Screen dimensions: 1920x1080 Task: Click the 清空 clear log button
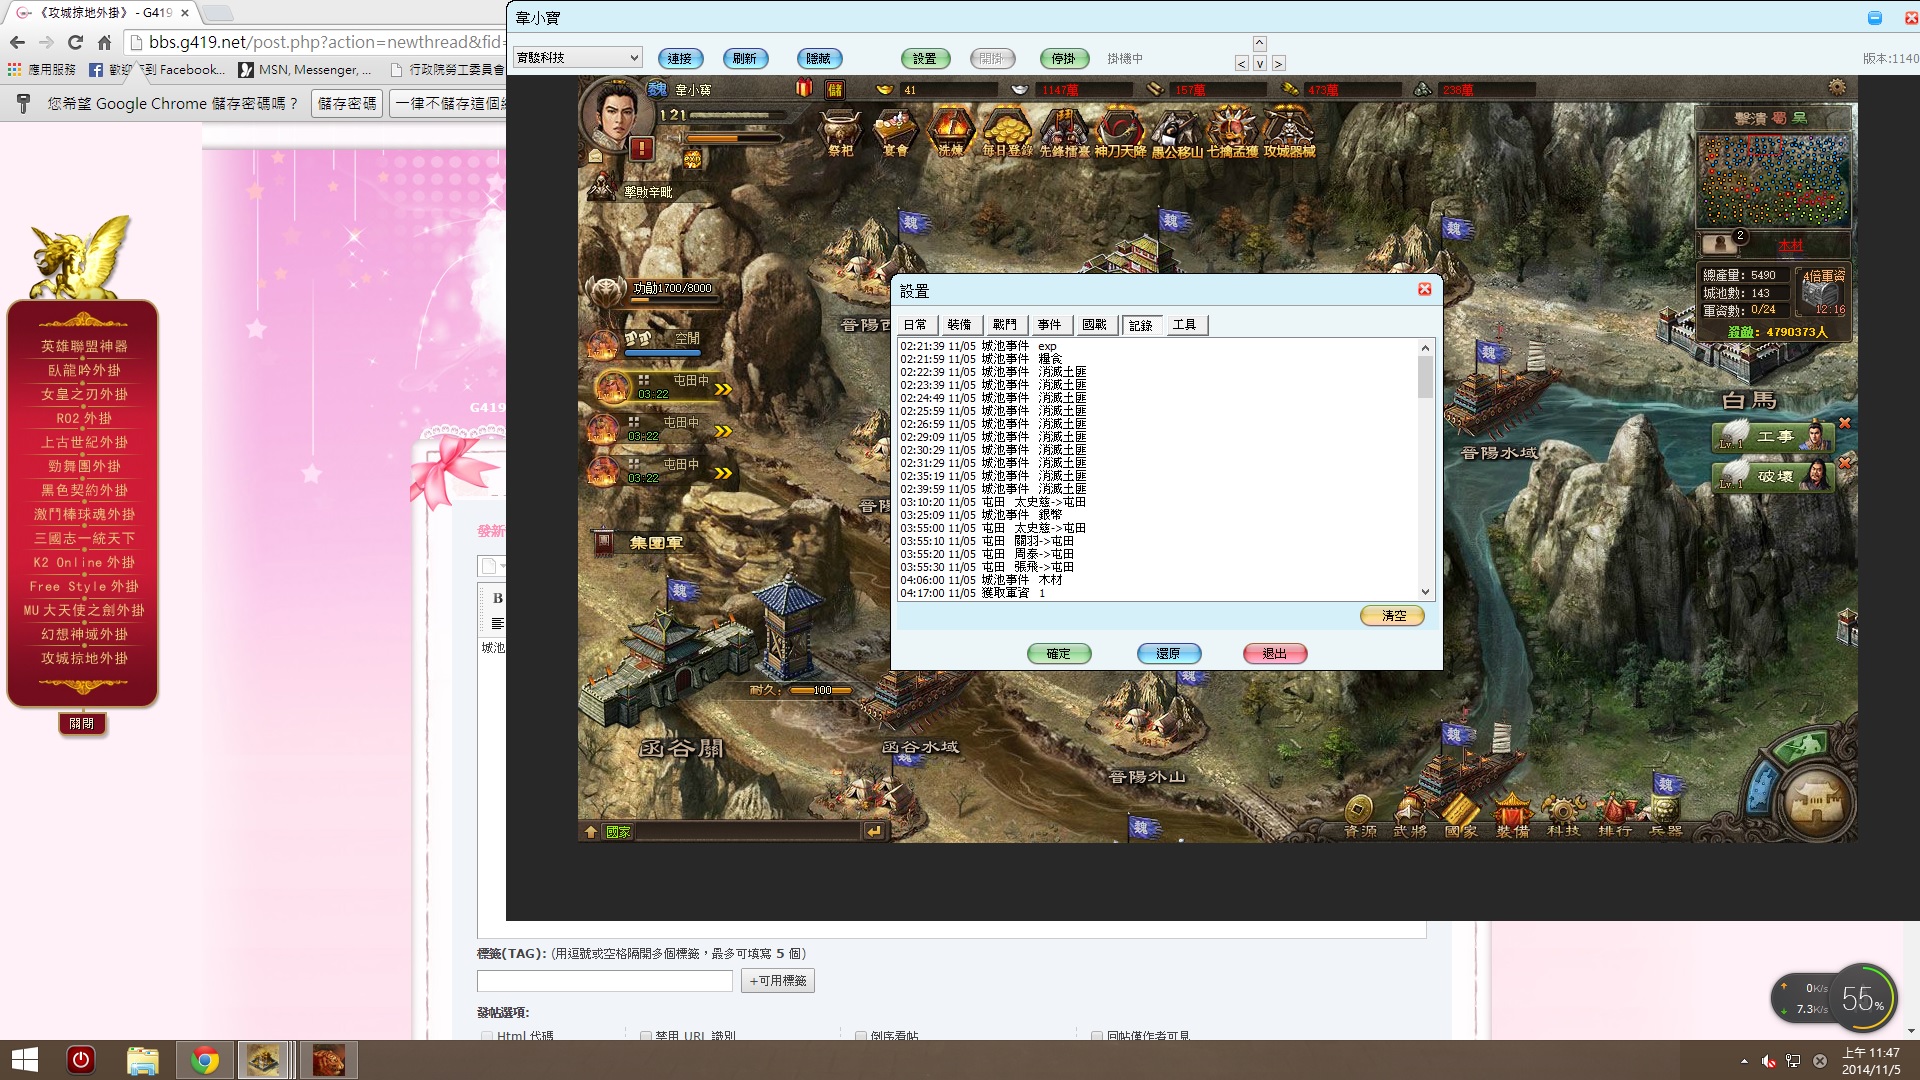[x=1393, y=616]
